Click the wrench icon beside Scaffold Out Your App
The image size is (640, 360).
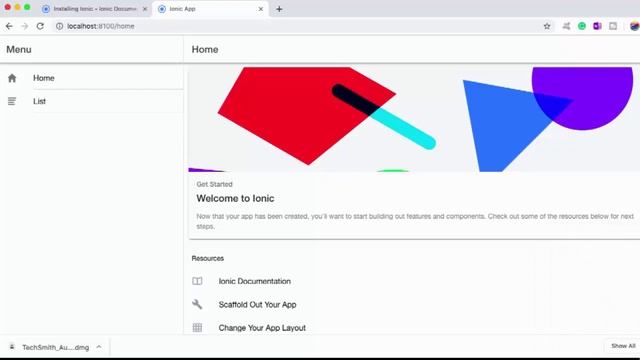pyautogui.click(x=197, y=304)
